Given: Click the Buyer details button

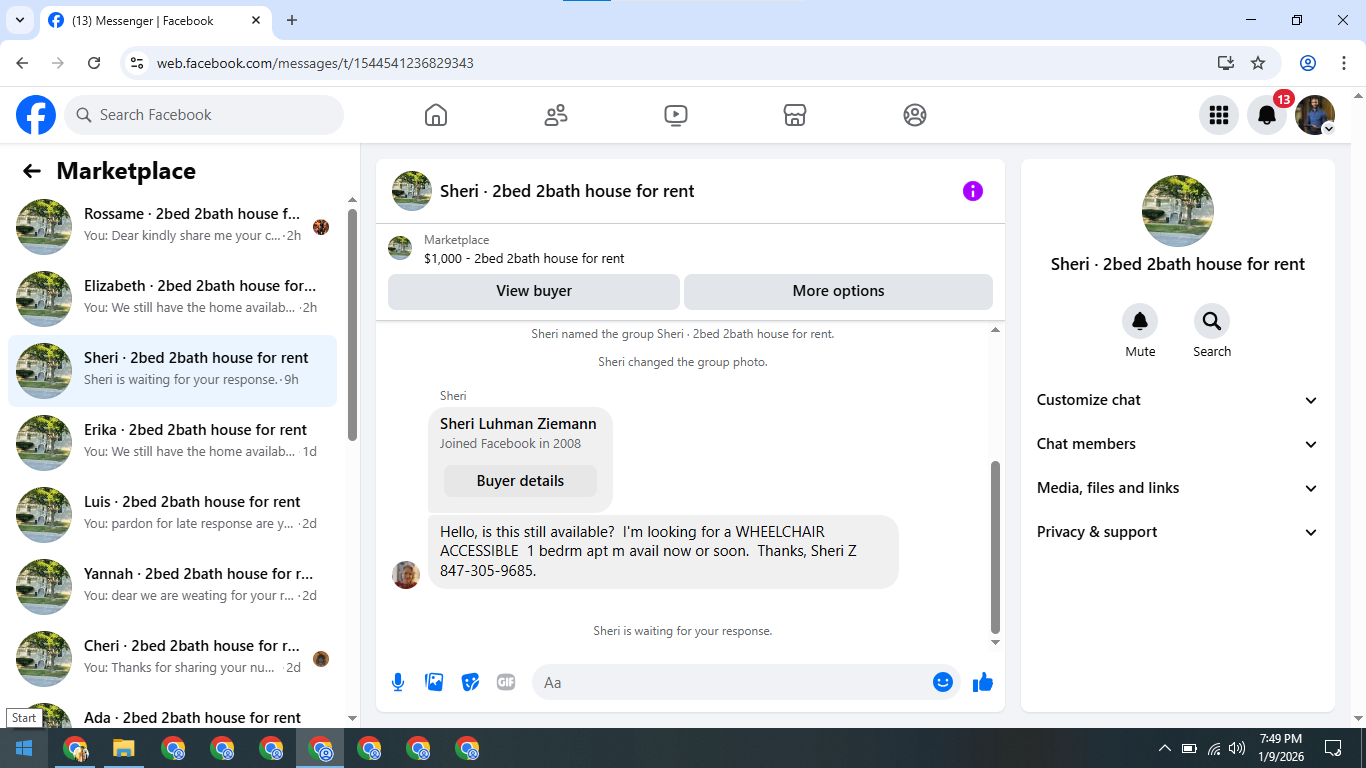Looking at the screenshot, I should tap(520, 481).
